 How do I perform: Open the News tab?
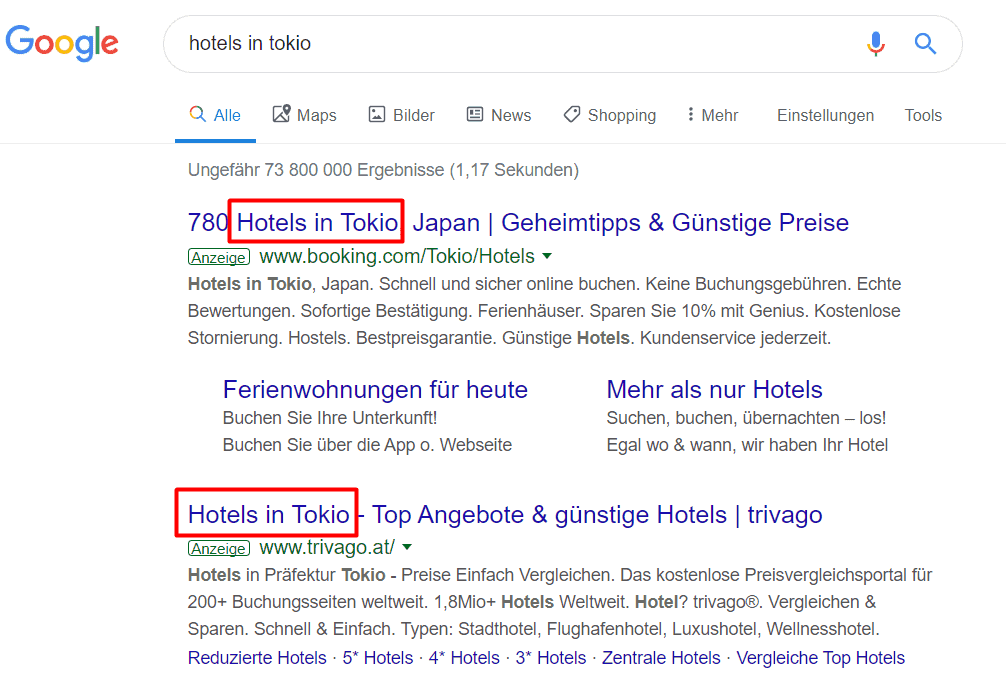499,115
